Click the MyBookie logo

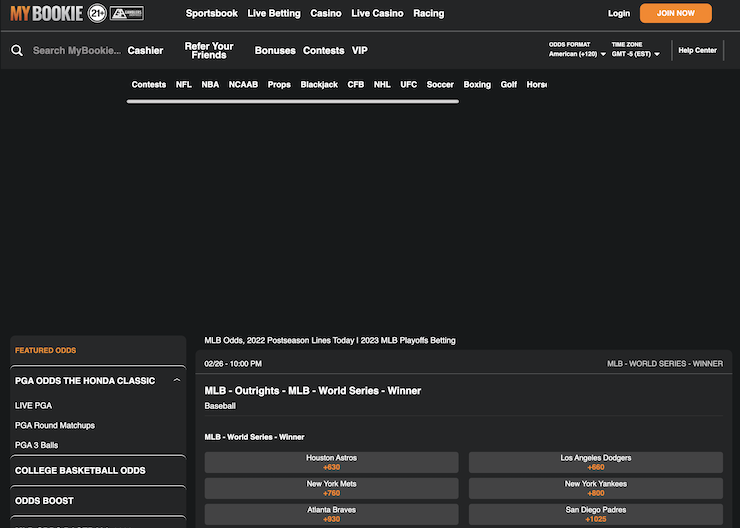[x=47, y=13]
